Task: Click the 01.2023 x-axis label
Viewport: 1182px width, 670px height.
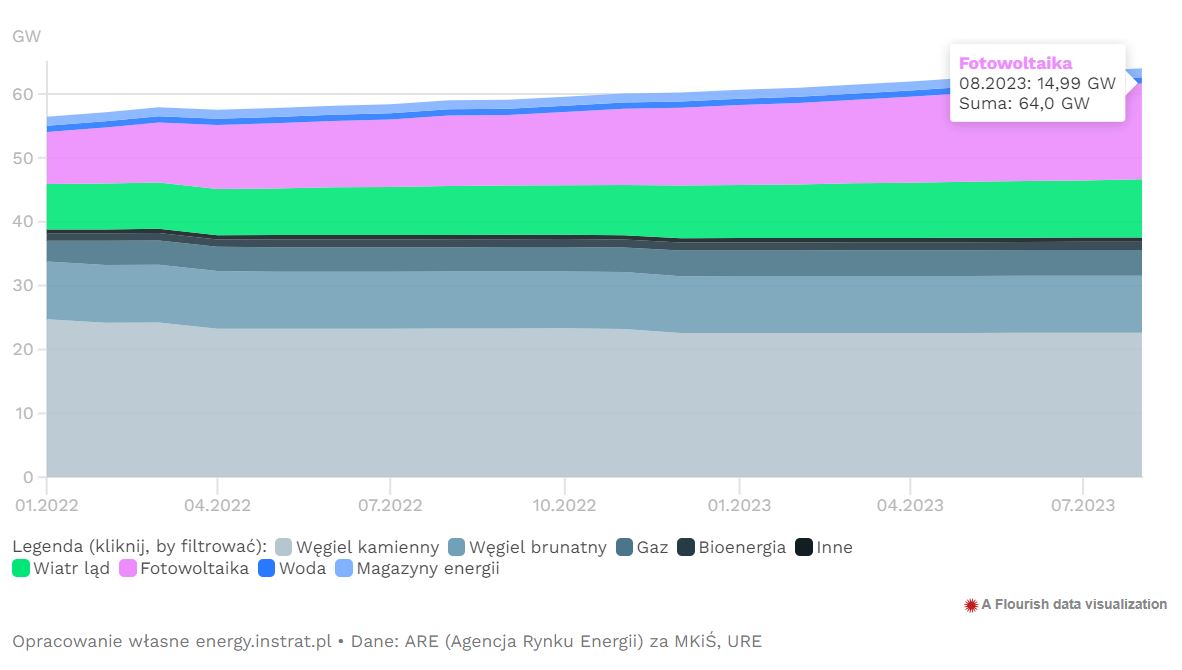Action: 738,506
